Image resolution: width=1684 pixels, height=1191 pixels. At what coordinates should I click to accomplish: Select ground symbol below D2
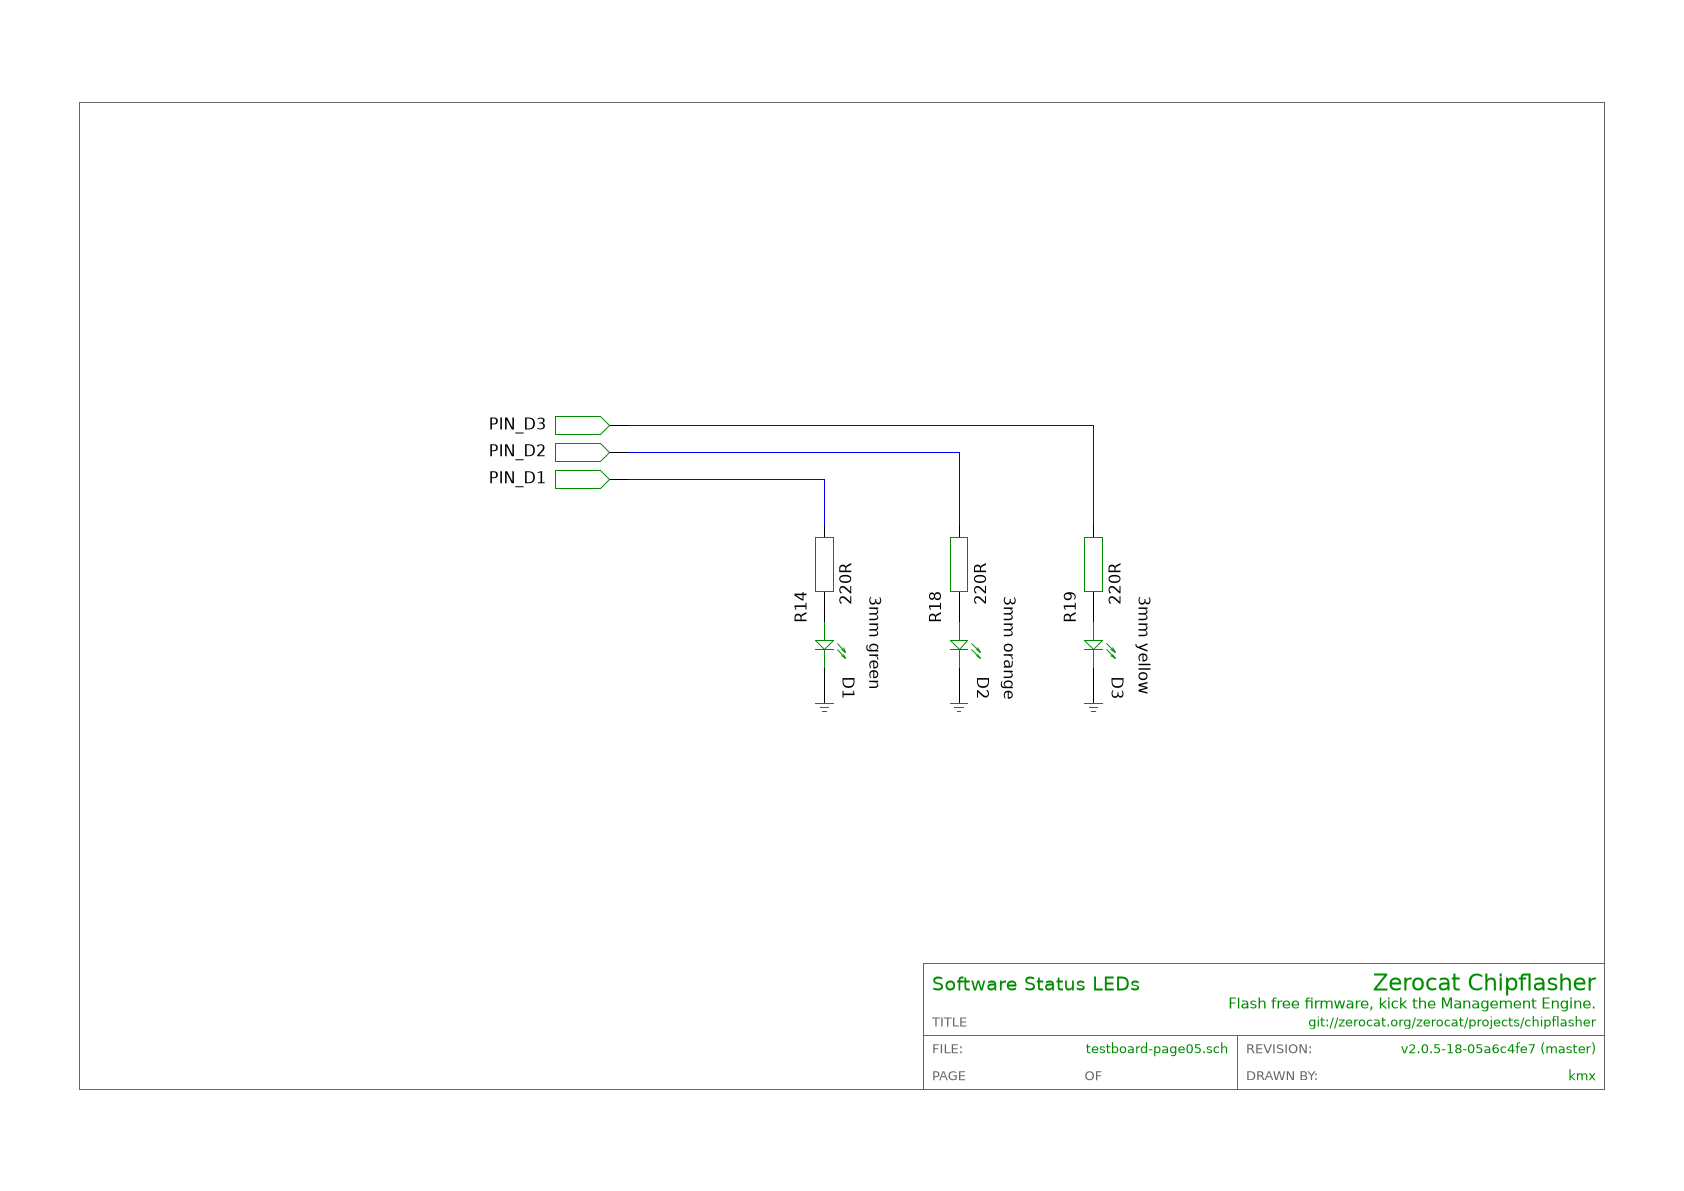pyautogui.click(x=959, y=707)
